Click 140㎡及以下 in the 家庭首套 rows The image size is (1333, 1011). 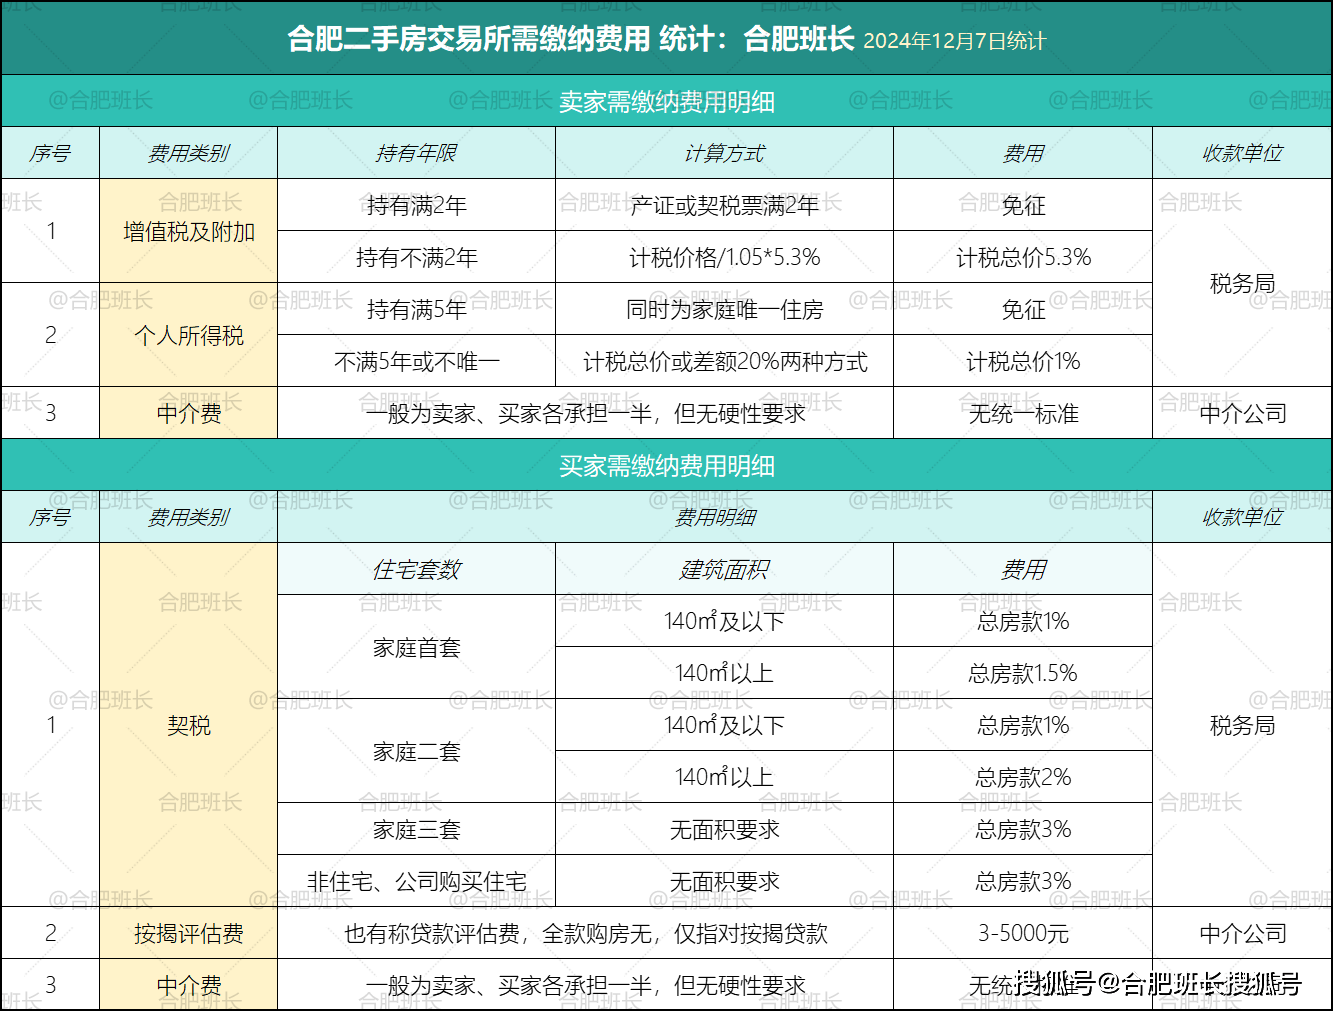[x=724, y=621]
